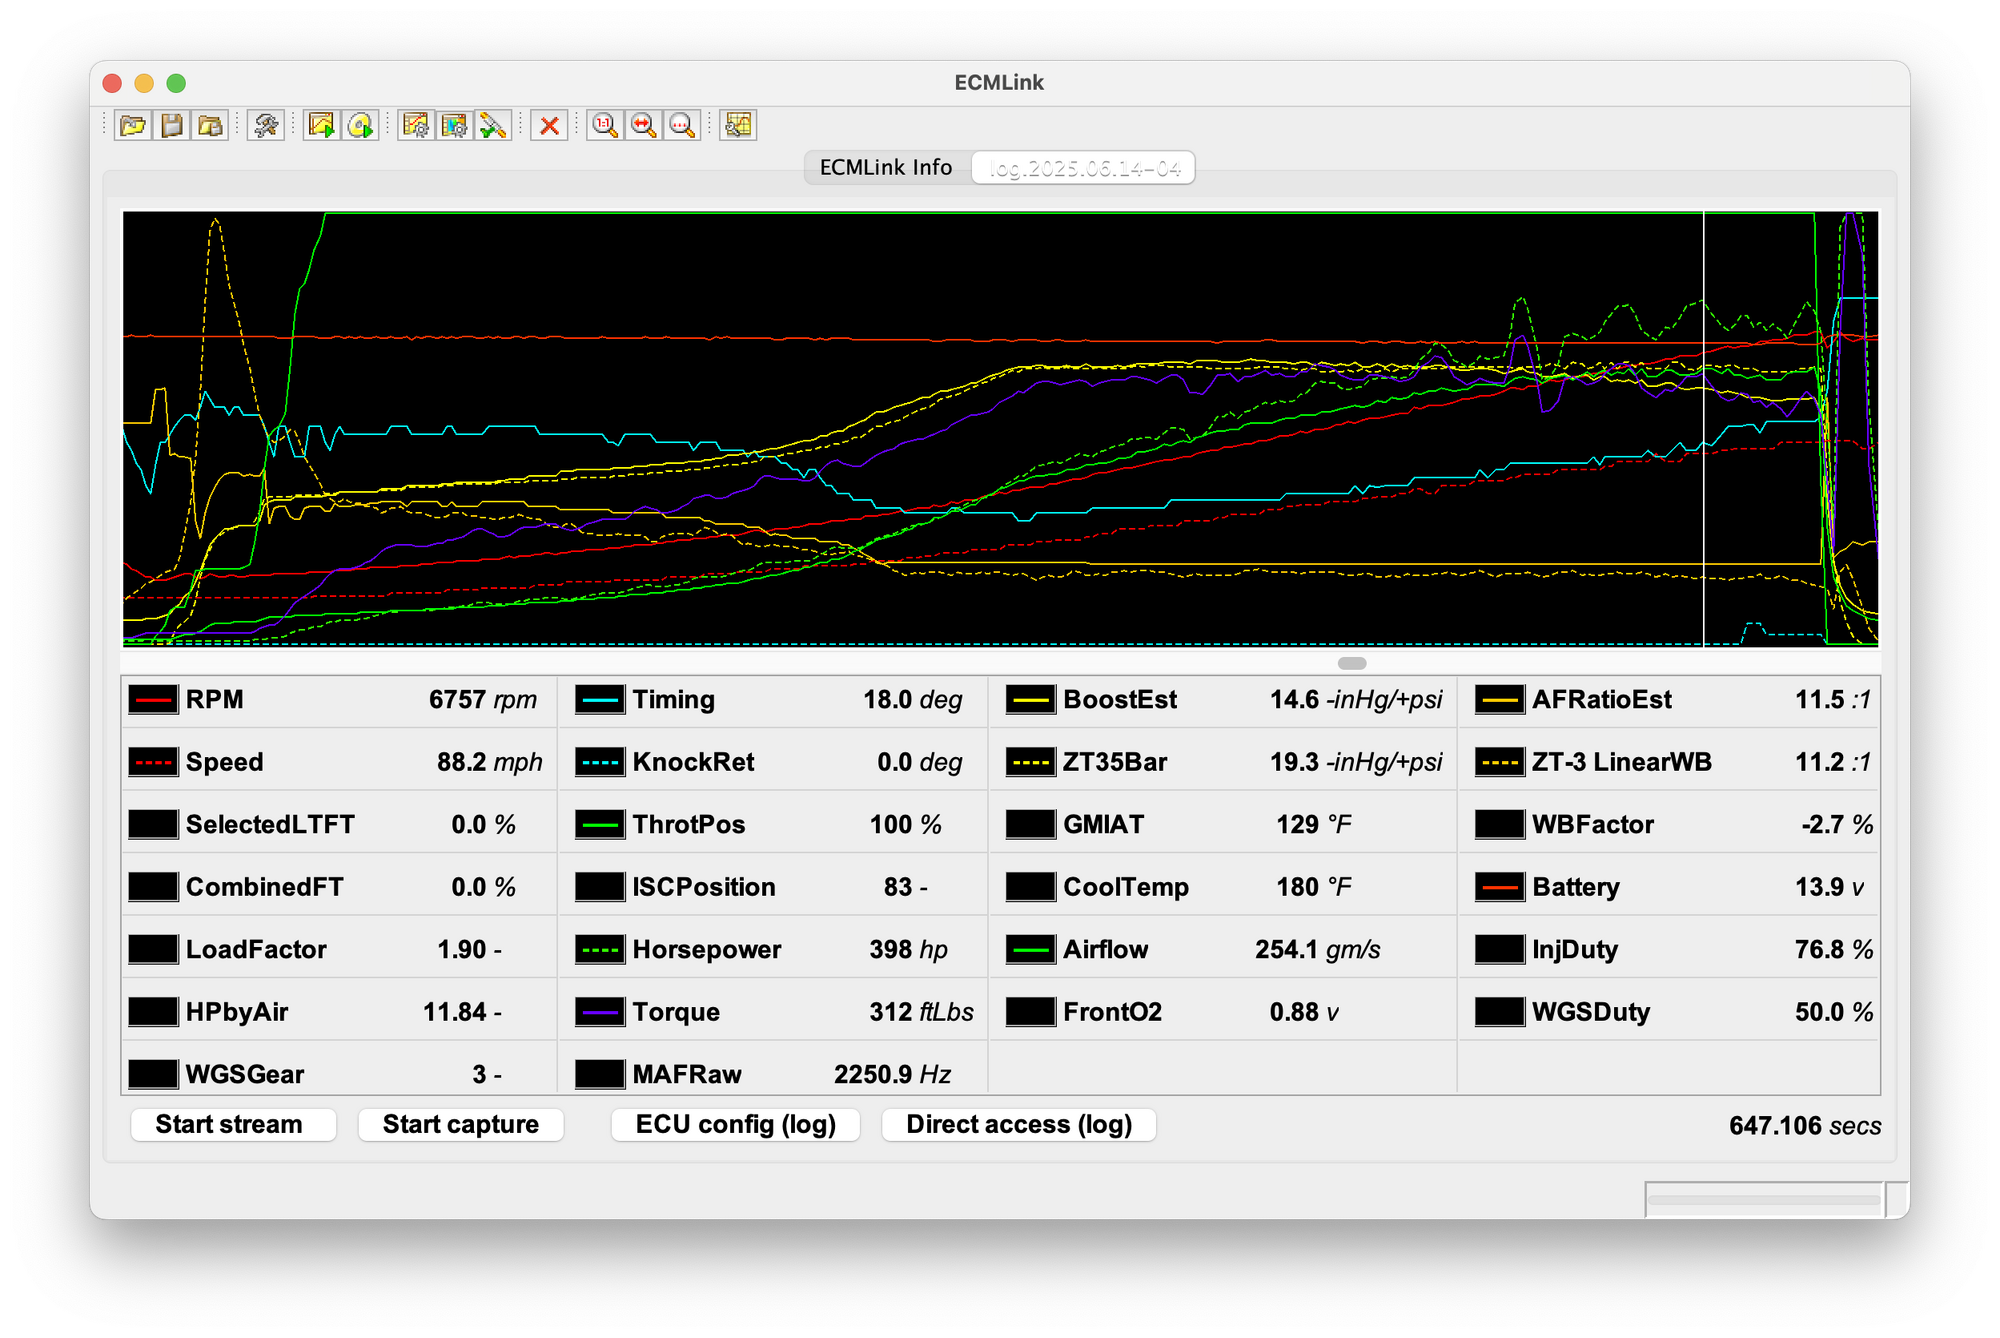Click the brush with green checkmark icon
The image size is (2000, 1338).
(x=492, y=125)
